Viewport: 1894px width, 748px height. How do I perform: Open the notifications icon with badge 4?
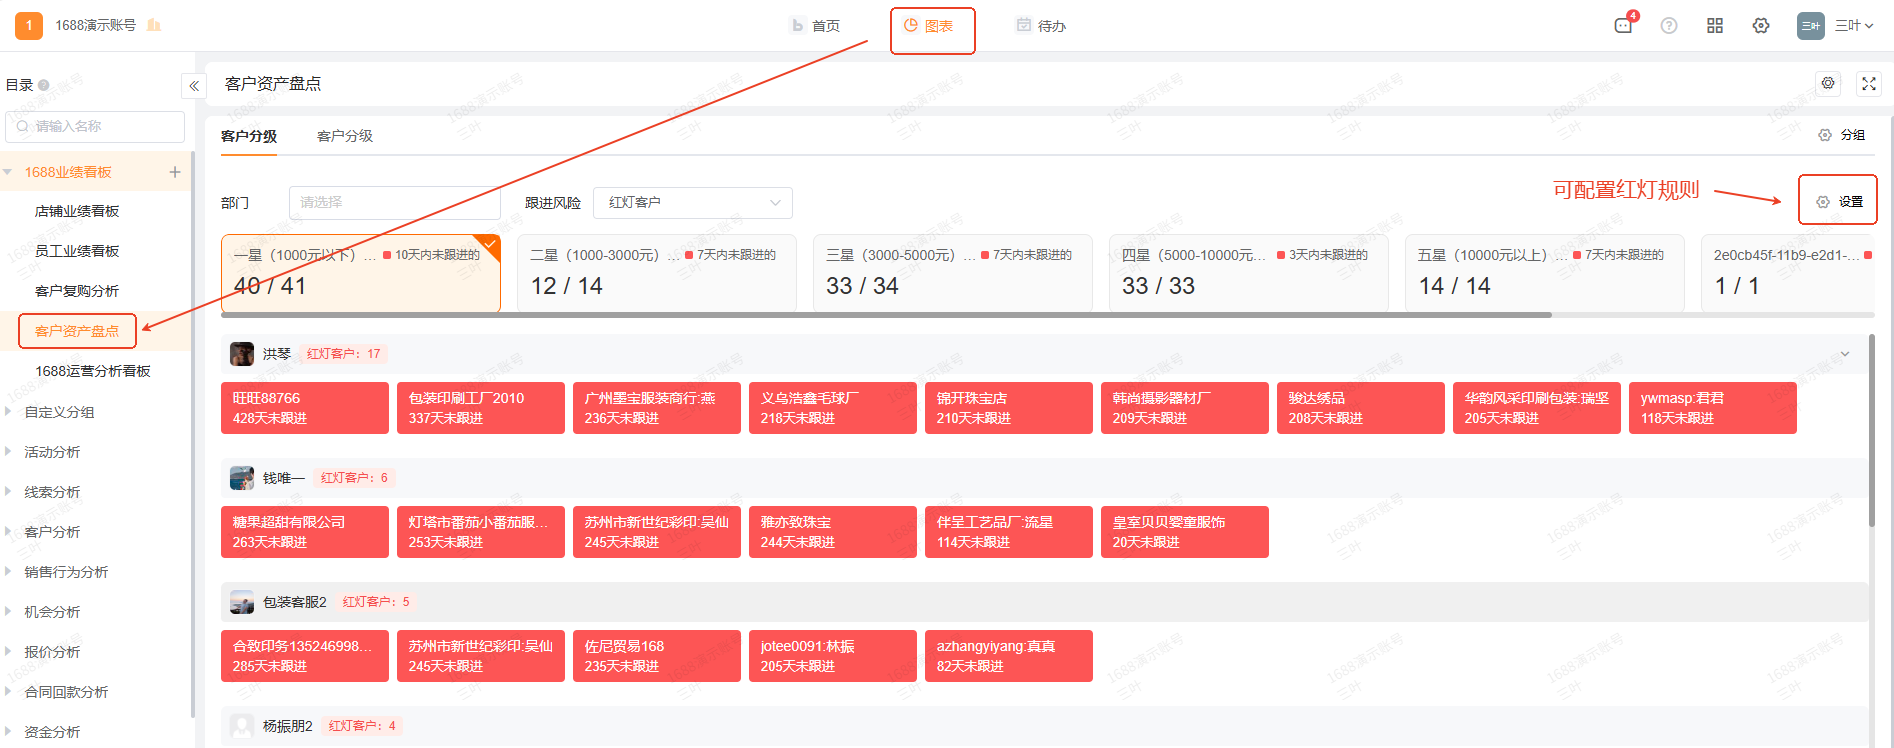coord(1624,25)
